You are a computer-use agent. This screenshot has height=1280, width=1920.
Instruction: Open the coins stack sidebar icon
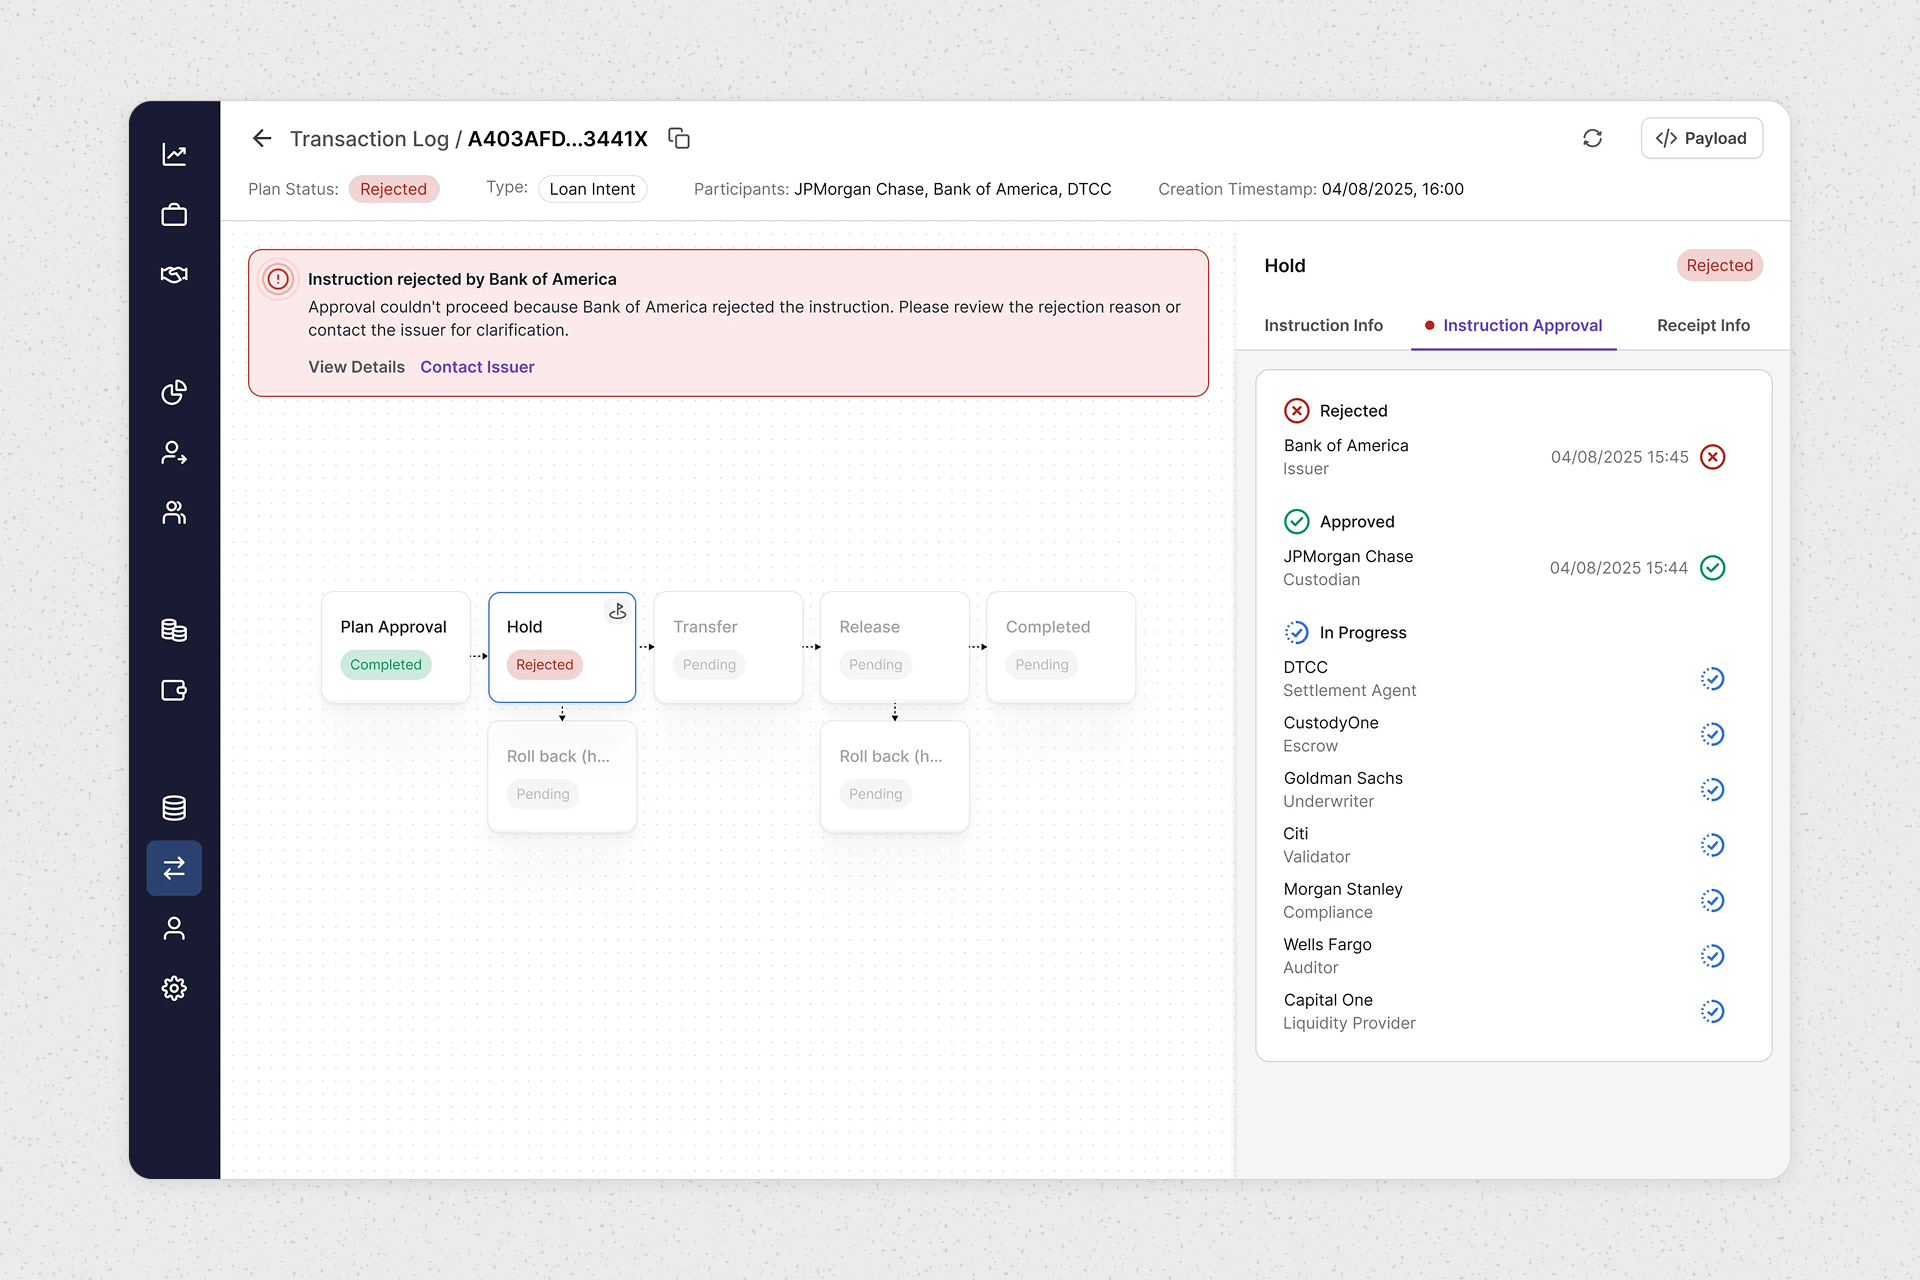[x=174, y=630]
